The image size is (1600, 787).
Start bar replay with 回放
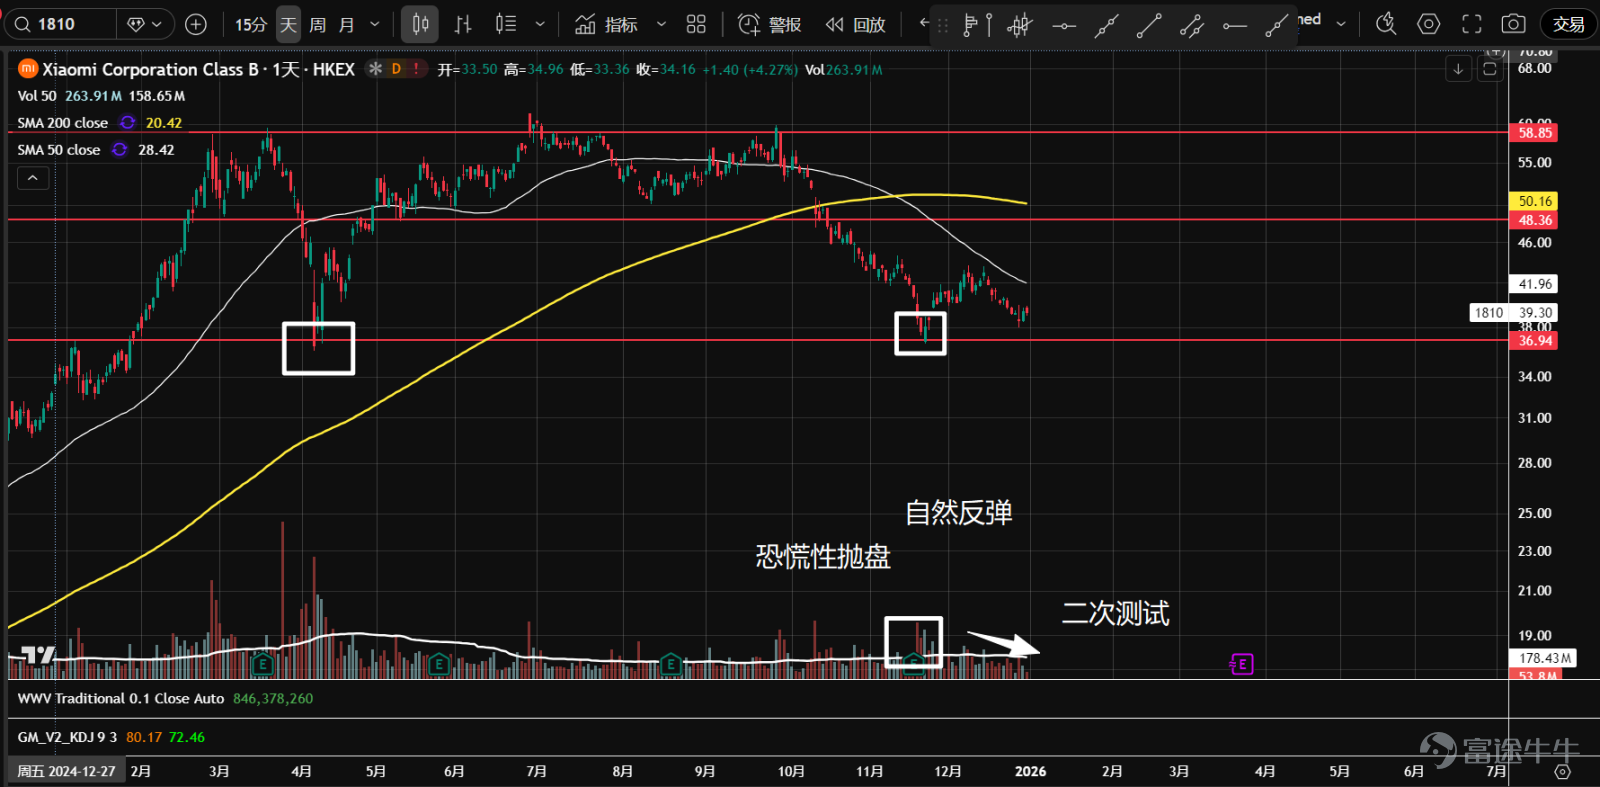[855, 24]
